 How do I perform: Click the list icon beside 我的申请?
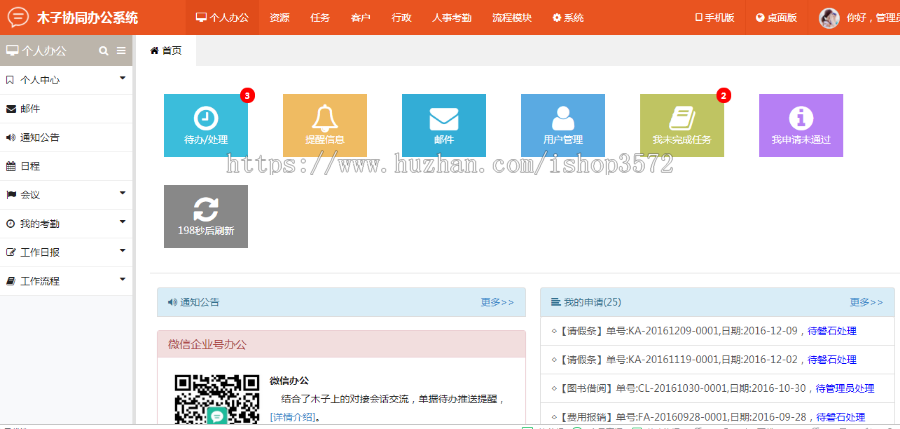555,302
